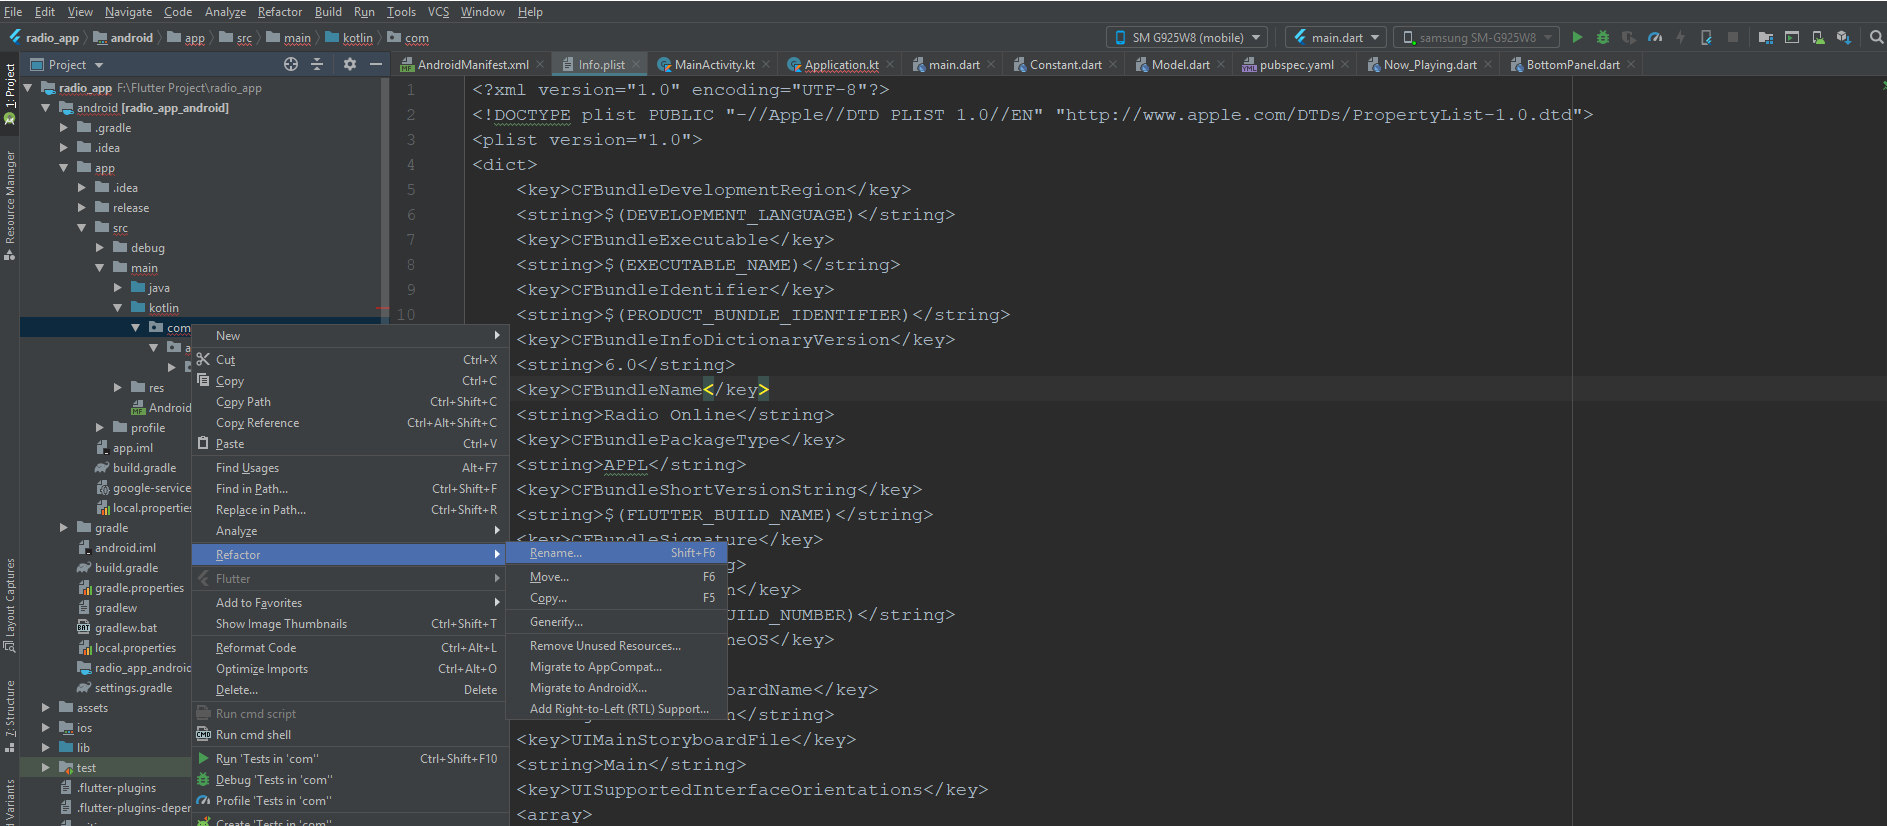Open New submenu in context menu
This screenshot has height=826, width=1887.
pyautogui.click(x=350, y=336)
